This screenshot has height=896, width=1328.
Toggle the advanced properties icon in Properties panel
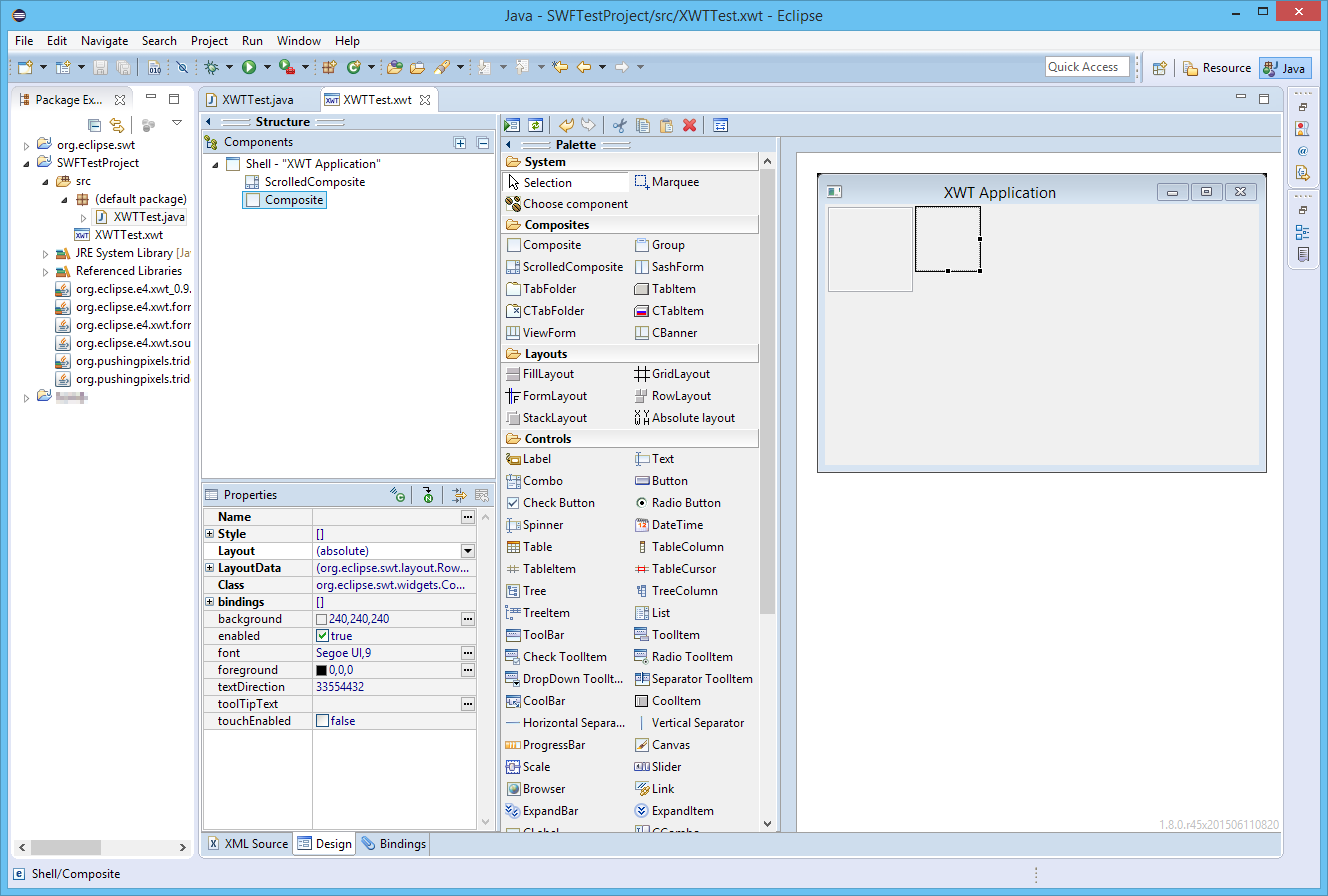[459, 495]
